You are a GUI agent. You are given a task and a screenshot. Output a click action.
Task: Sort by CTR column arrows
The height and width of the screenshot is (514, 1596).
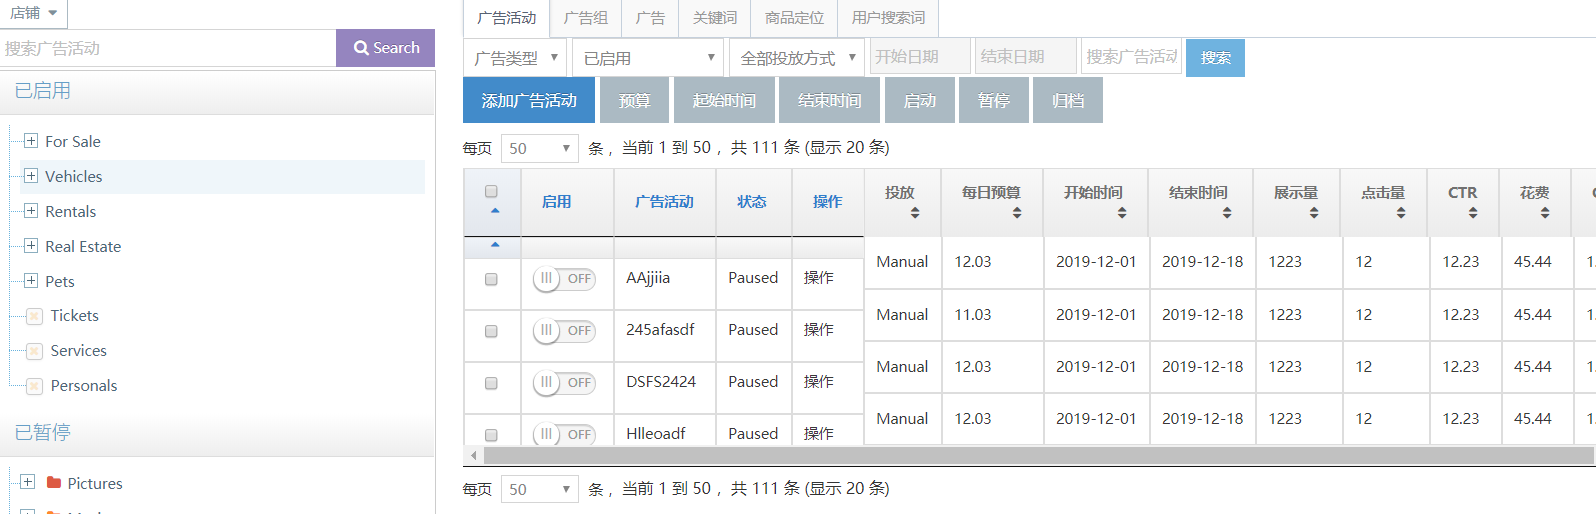pos(1472,213)
